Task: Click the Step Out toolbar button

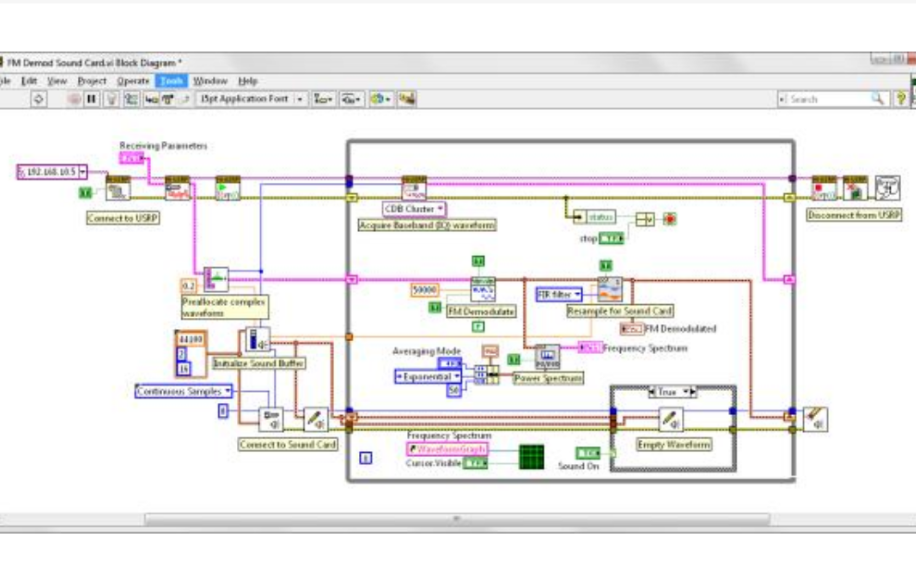Action: 184,99
